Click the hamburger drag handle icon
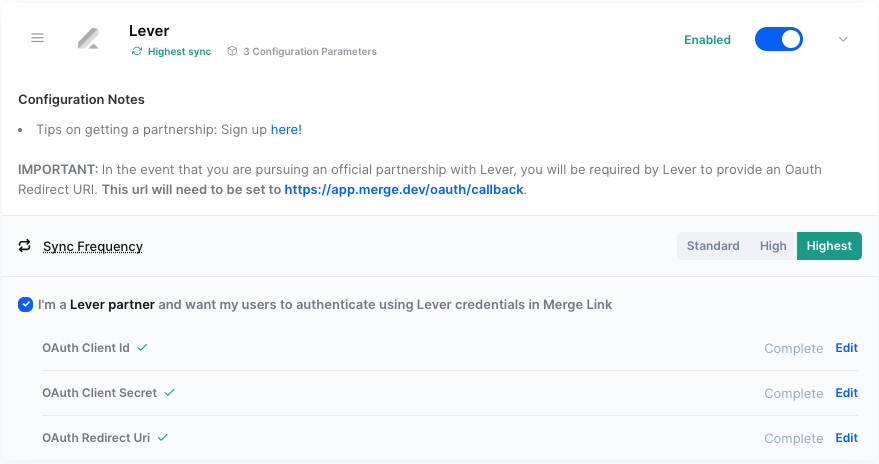 click(x=38, y=38)
